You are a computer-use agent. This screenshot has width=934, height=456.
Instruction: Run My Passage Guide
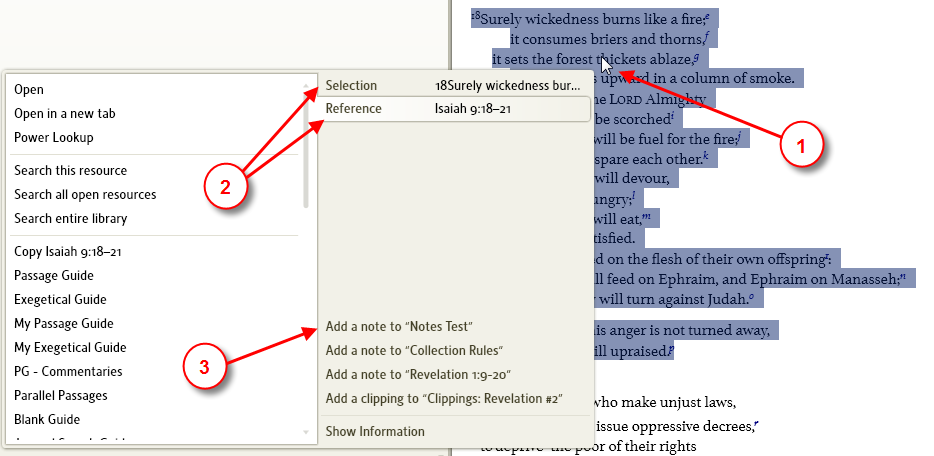point(64,323)
